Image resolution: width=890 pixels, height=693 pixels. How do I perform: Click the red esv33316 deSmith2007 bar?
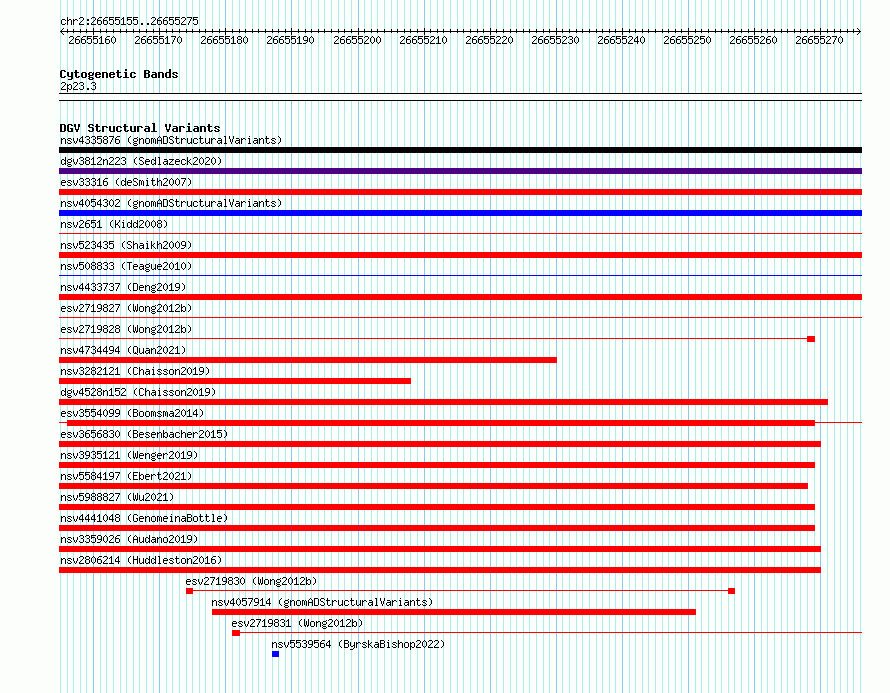tap(460, 192)
